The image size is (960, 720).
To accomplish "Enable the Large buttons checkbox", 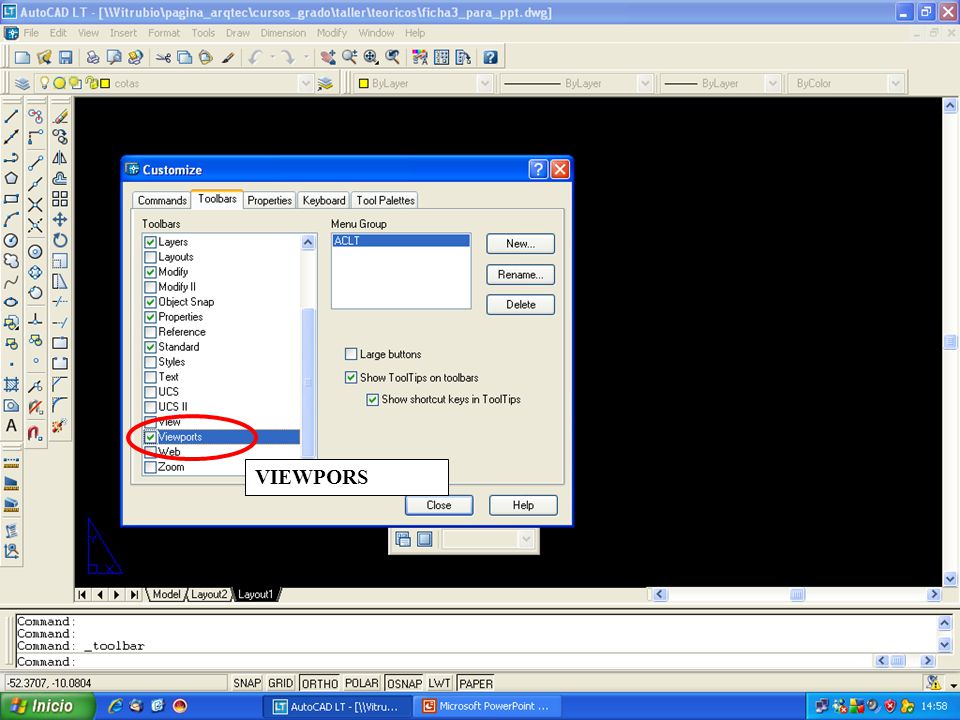I will [x=351, y=354].
